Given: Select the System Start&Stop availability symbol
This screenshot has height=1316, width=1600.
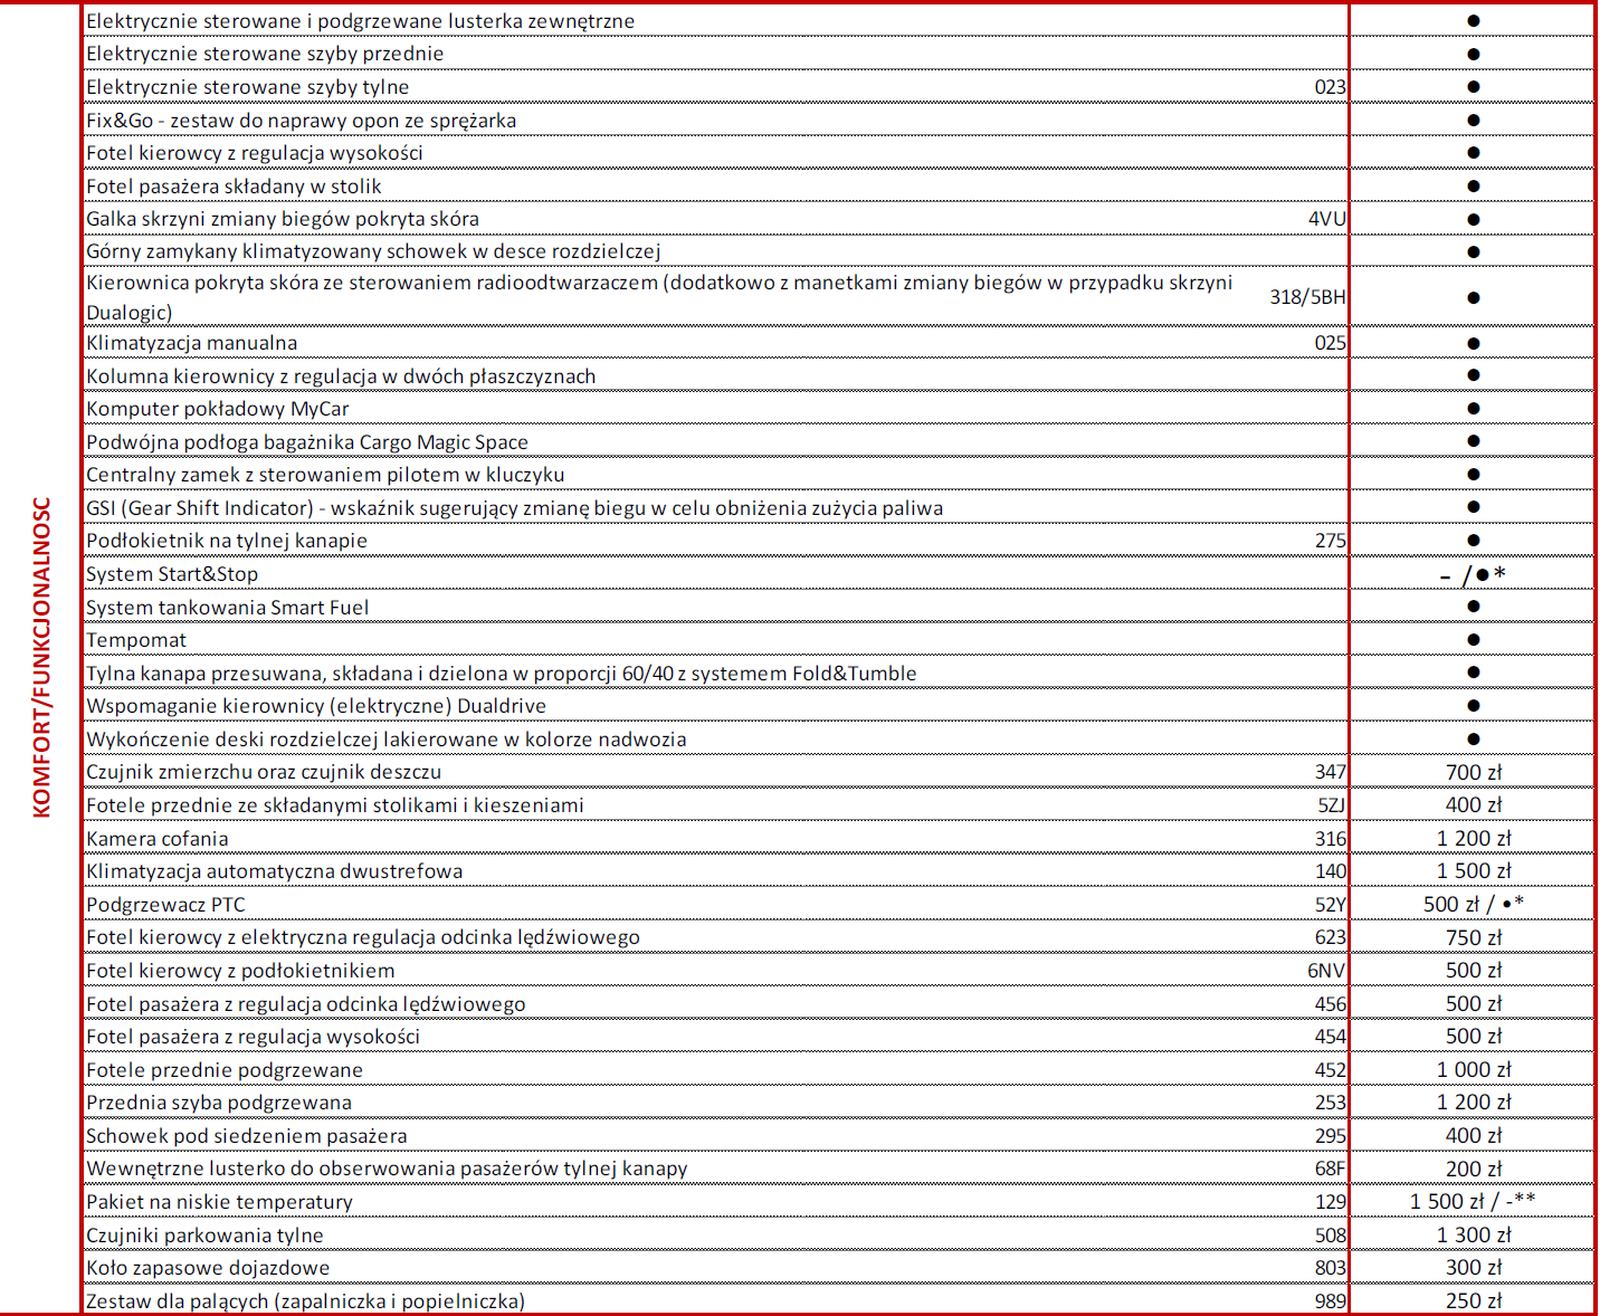Looking at the screenshot, I should (x=1472, y=574).
